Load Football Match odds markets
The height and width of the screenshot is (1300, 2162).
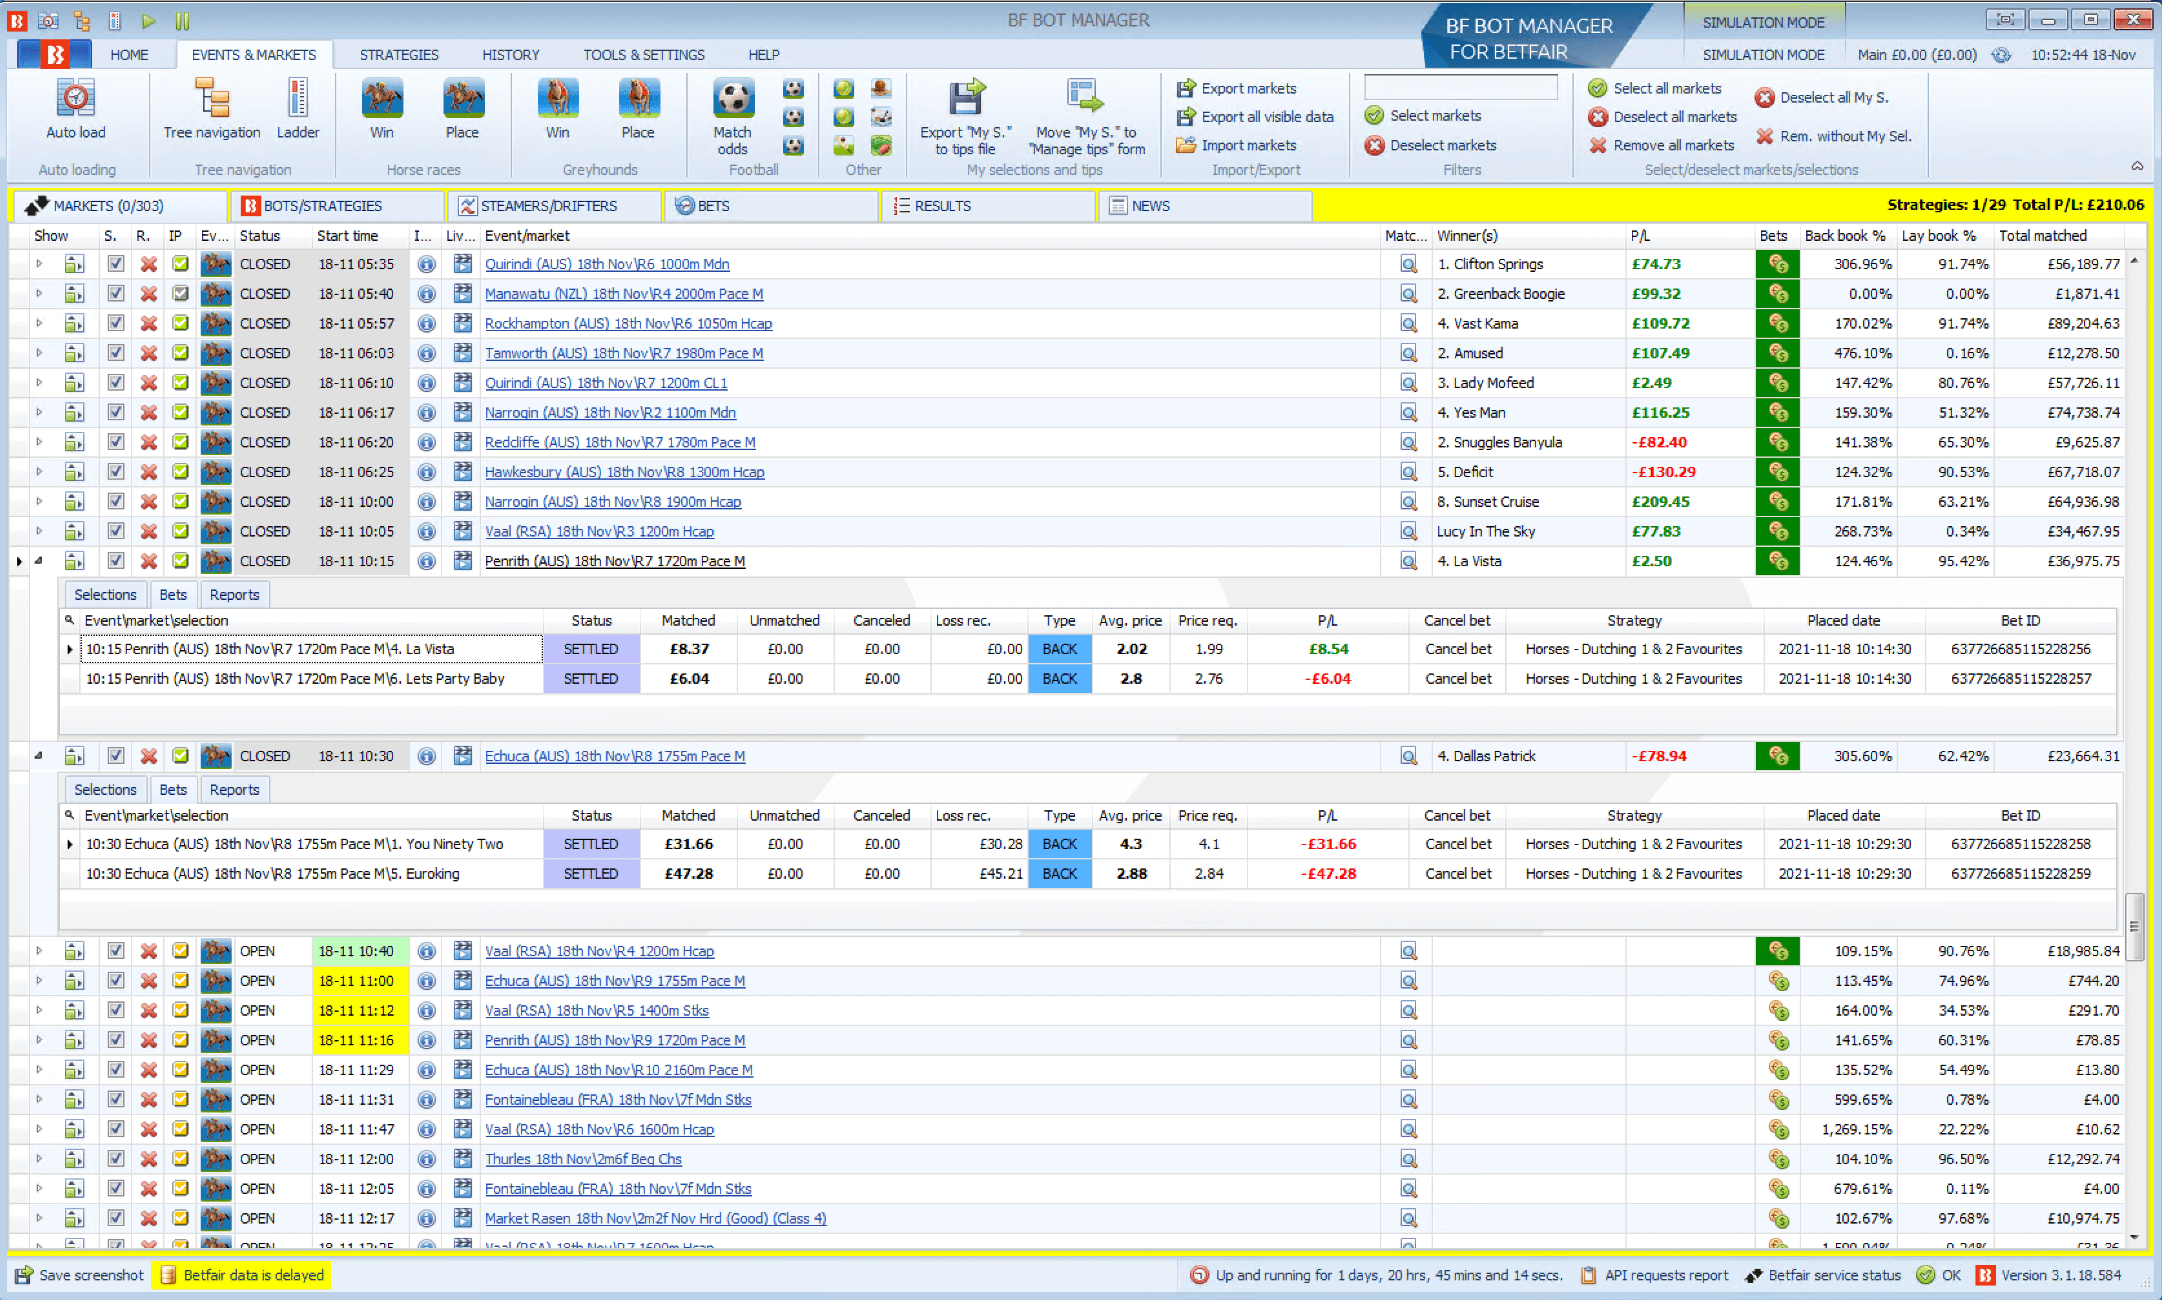pos(733,116)
